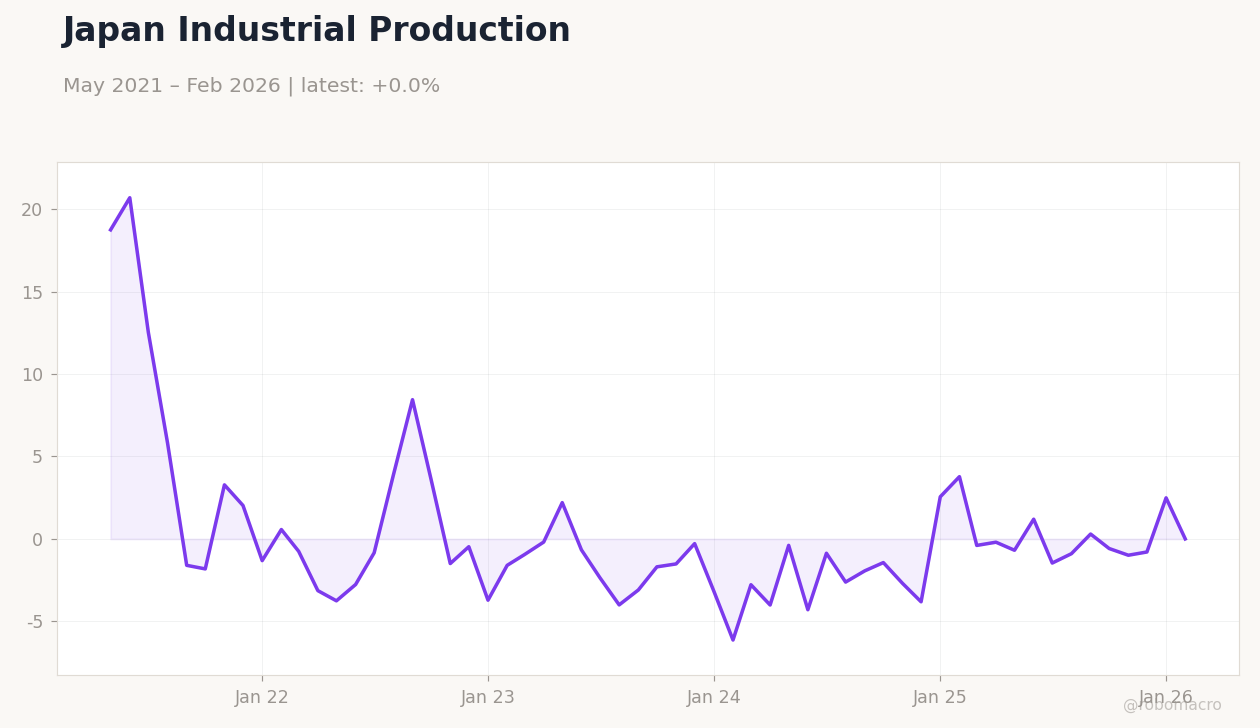This screenshot has height=728, width=1260.
Task: Select the y-axis label 15
Action: [32, 293]
